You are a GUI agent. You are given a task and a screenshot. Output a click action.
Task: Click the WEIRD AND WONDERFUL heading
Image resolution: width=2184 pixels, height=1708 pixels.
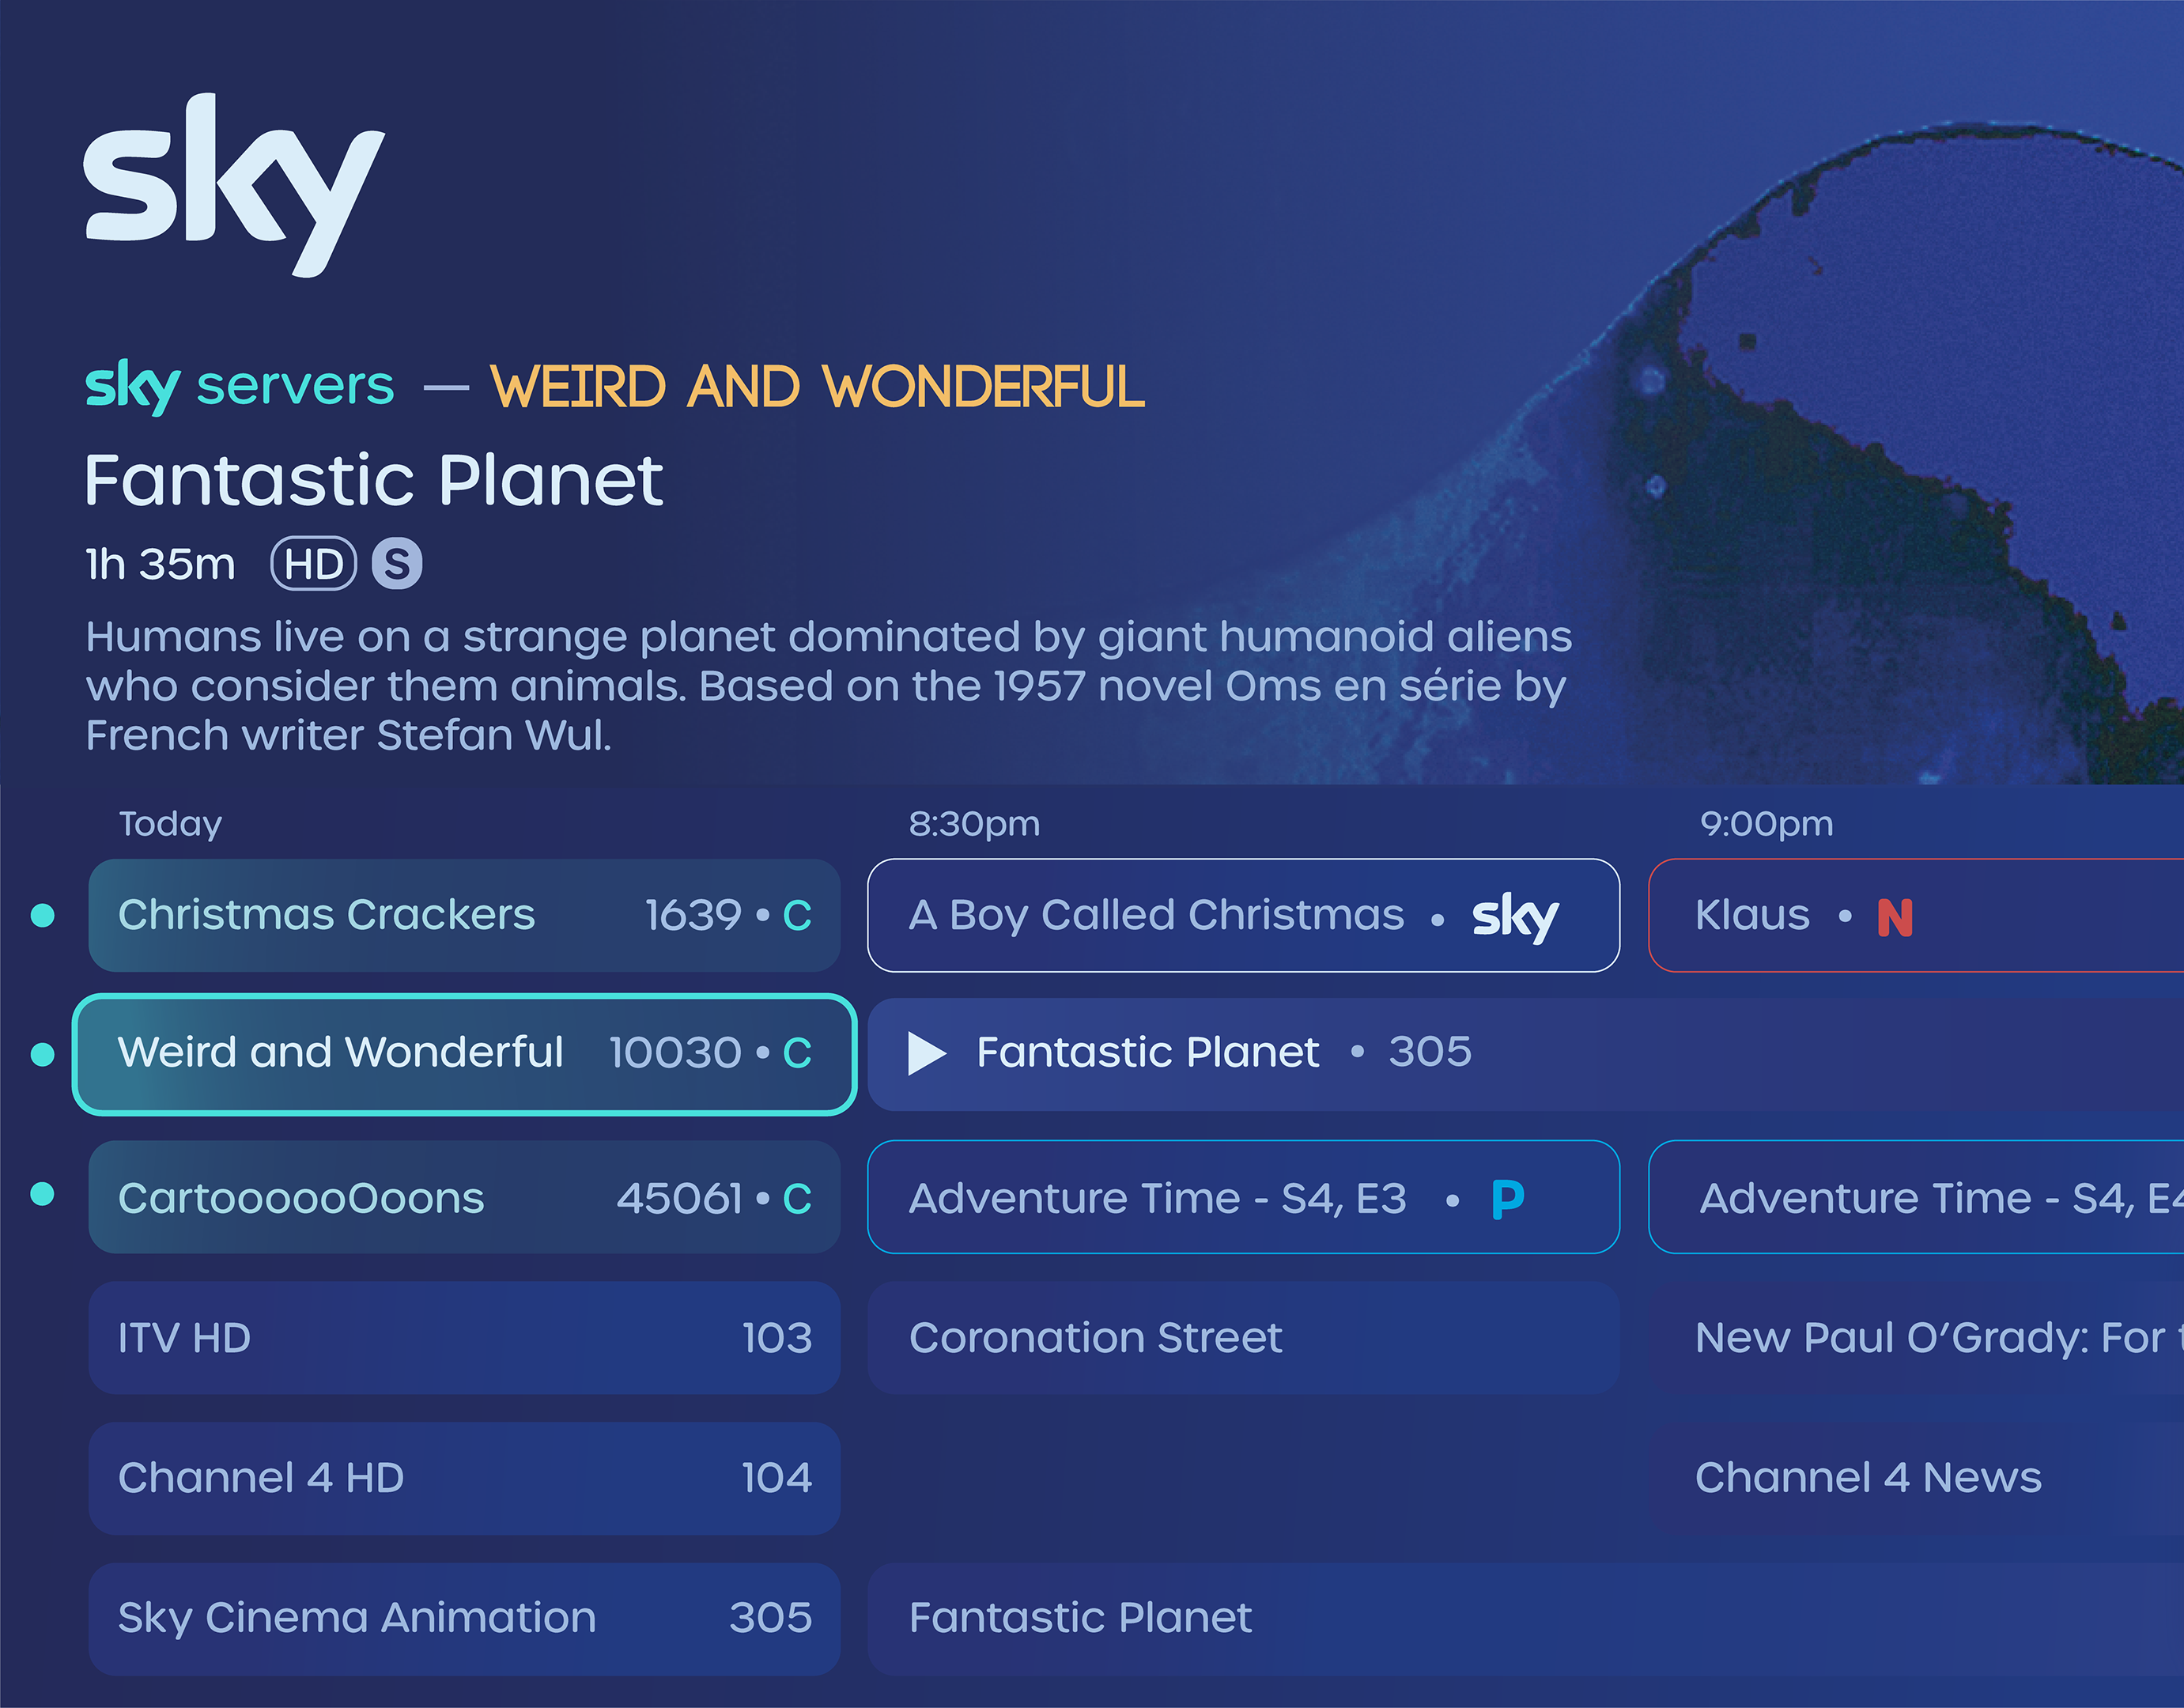(x=817, y=387)
